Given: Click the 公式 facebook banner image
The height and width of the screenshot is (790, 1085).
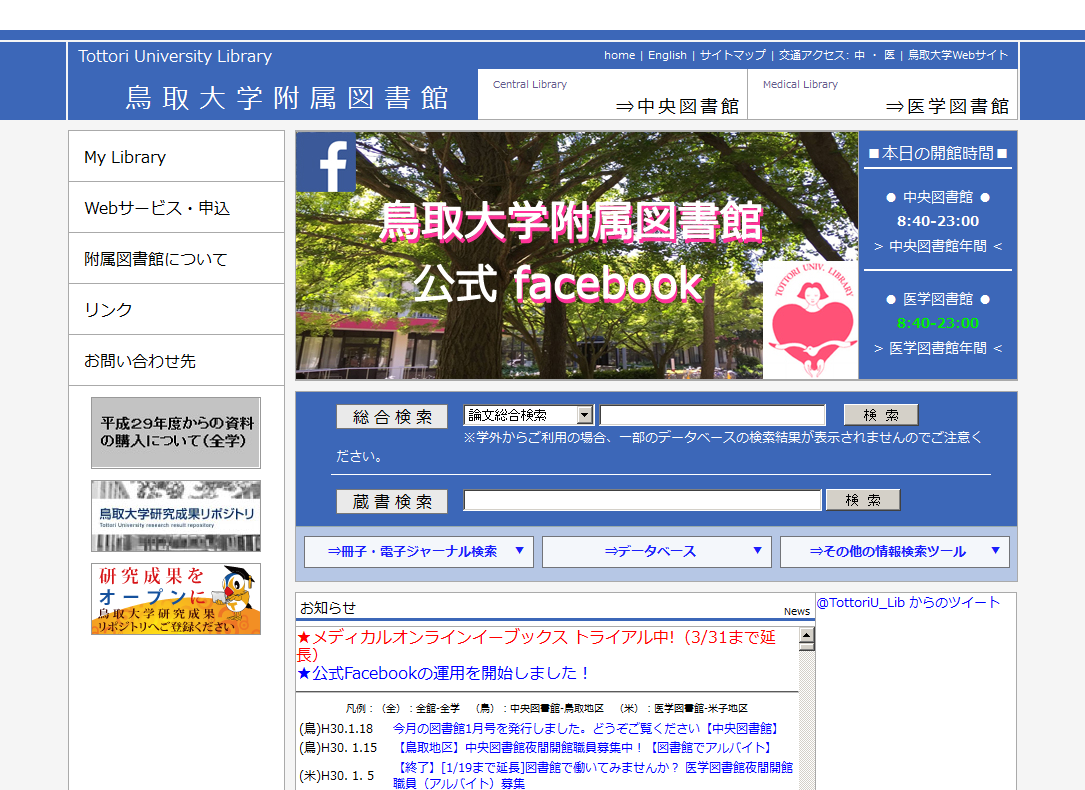Looking at the screenshot, I should pos(577,255).
